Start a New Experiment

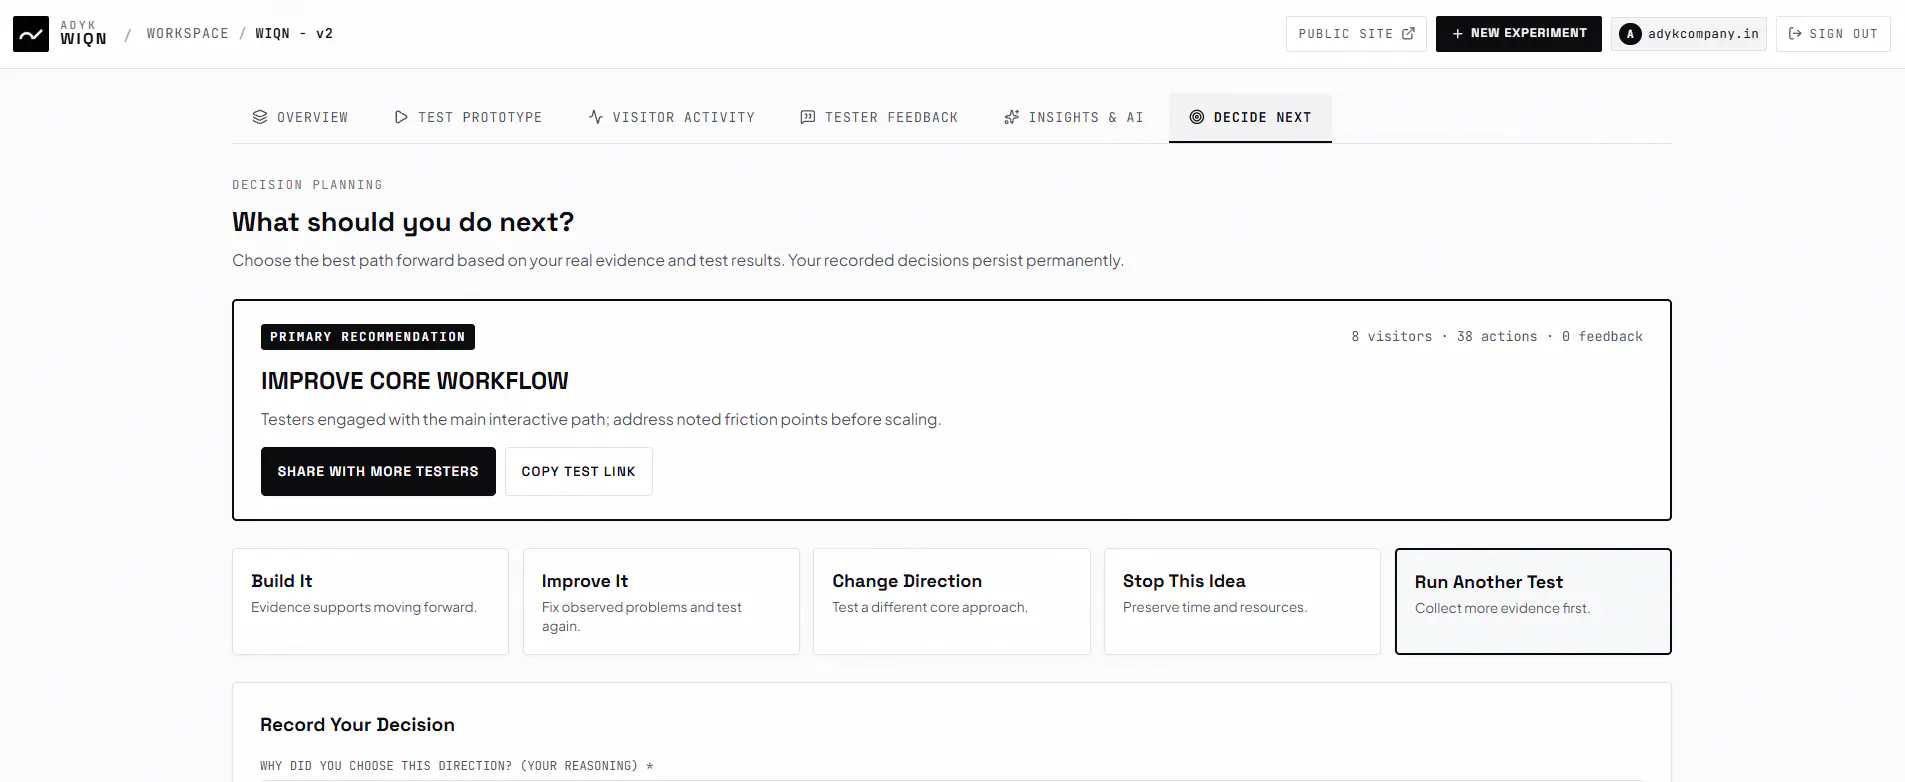click(x=1519, y=34)
